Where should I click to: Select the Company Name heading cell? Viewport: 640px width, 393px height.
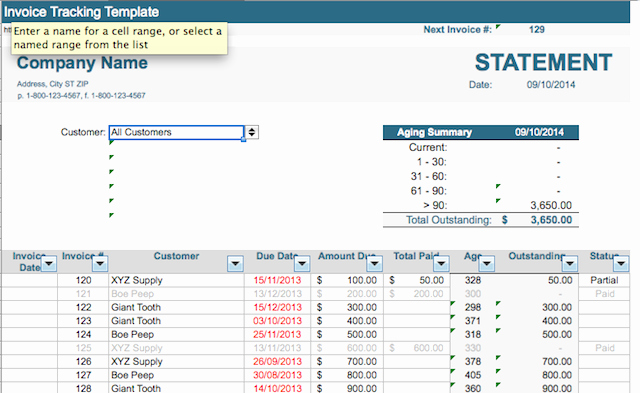82,63
